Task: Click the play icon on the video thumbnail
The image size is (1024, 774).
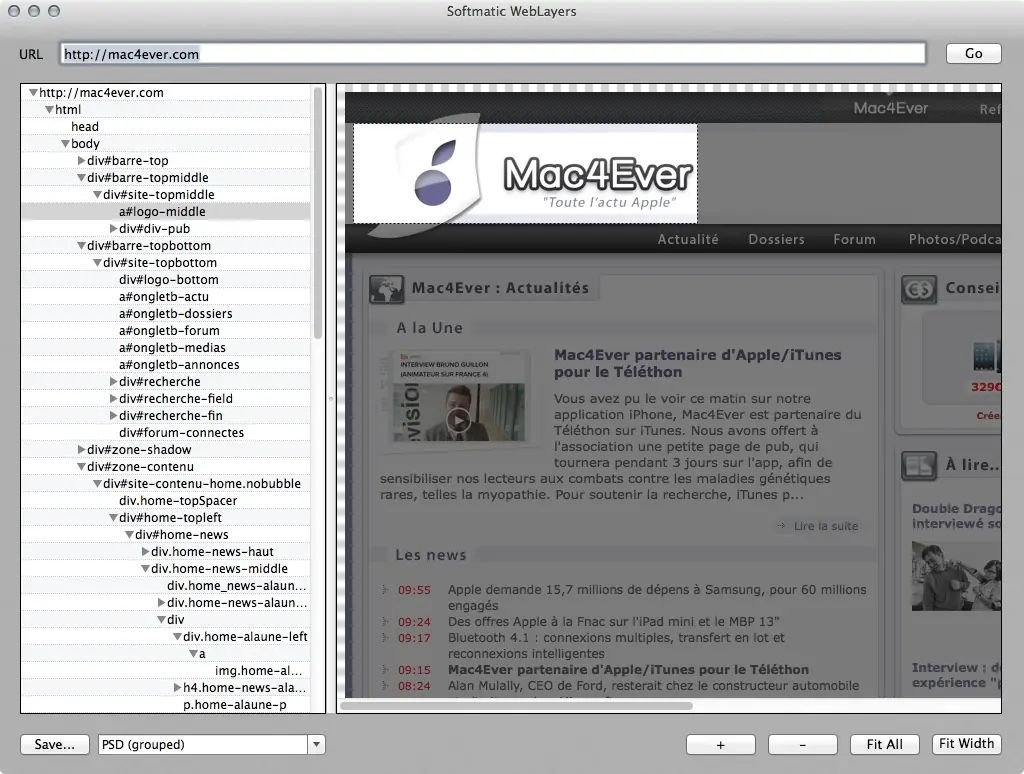Action: point(457,420)
